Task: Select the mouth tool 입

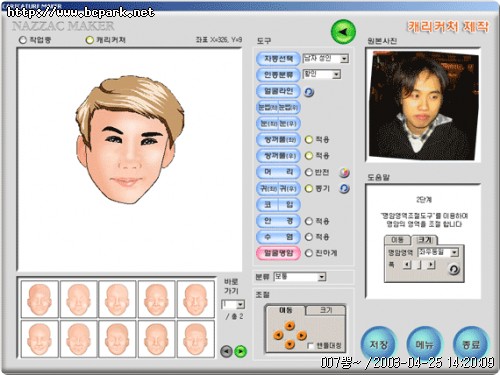Action: point(289,205)
